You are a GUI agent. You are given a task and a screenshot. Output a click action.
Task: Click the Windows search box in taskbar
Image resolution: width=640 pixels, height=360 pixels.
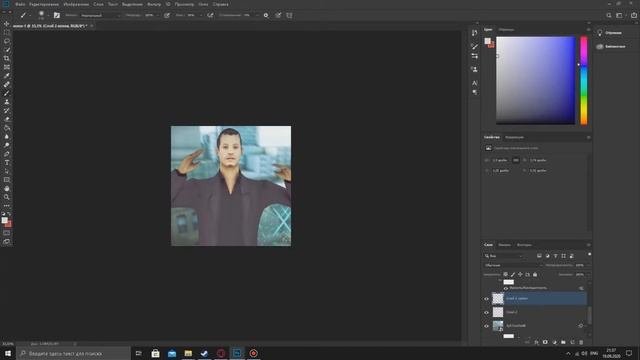[73, 353]
